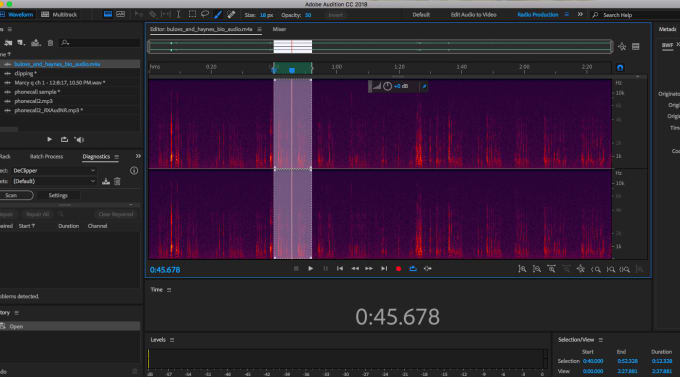Screen dimensions: 680x377
Task: Expand the workspace overflow chevron
Action: [580, 15]
